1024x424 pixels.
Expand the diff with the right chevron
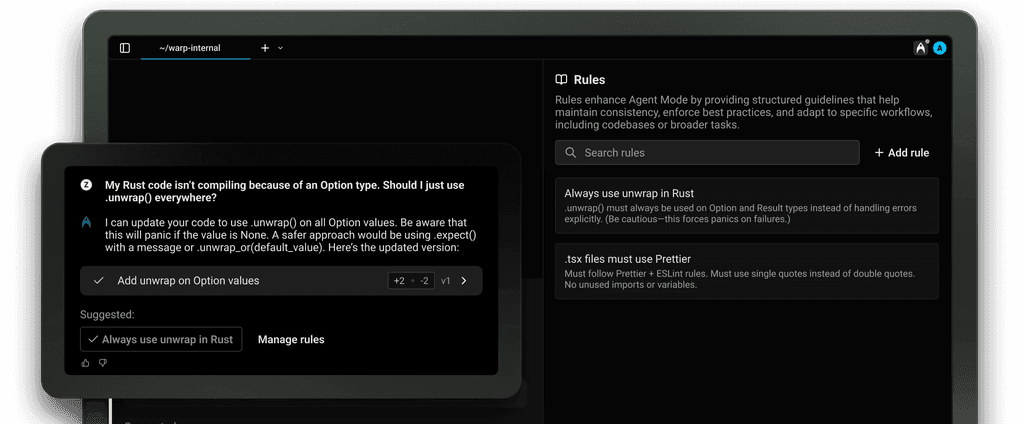click(464, 280)
